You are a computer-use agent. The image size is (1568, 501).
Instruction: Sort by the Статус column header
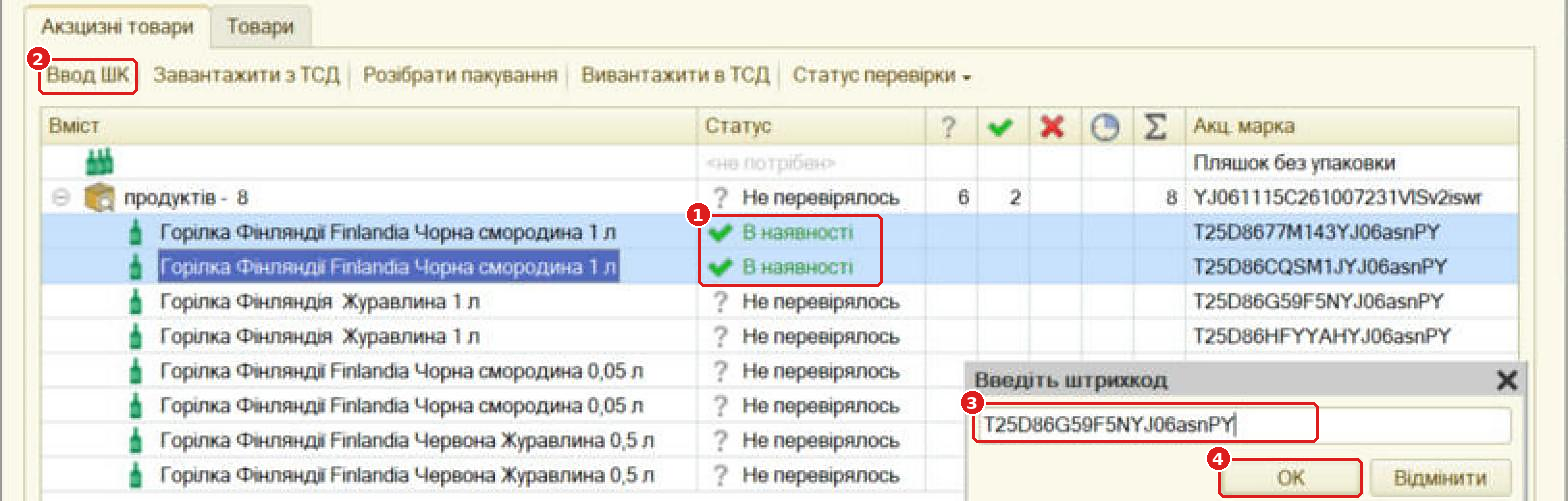[811, 127]
